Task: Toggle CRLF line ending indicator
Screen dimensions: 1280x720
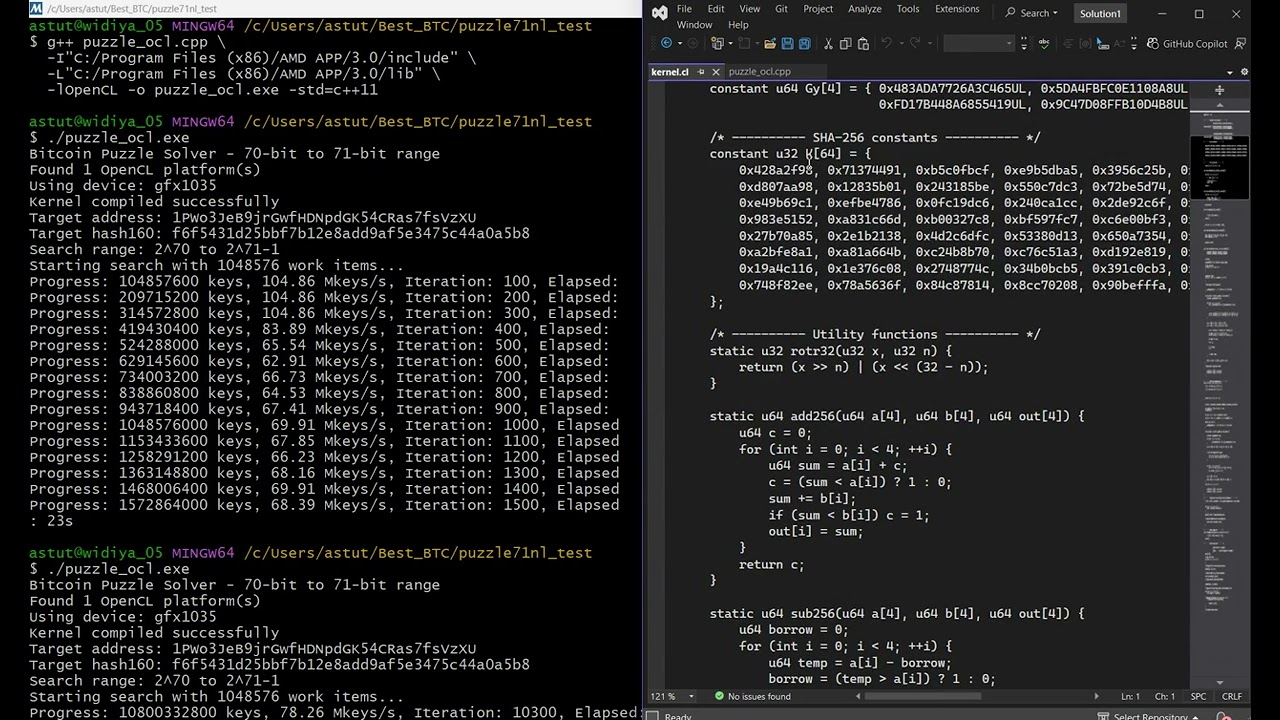Action: [1231, 696]
